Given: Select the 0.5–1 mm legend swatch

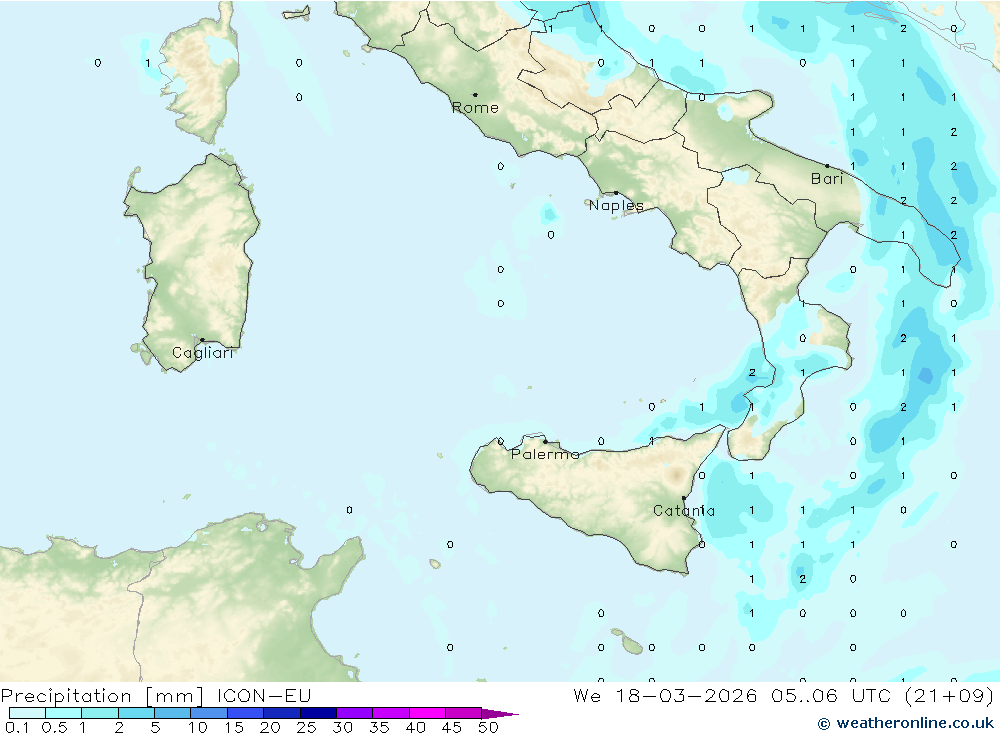Looking at the screenshot, I should pyautogui.click(x=64, y=713).
